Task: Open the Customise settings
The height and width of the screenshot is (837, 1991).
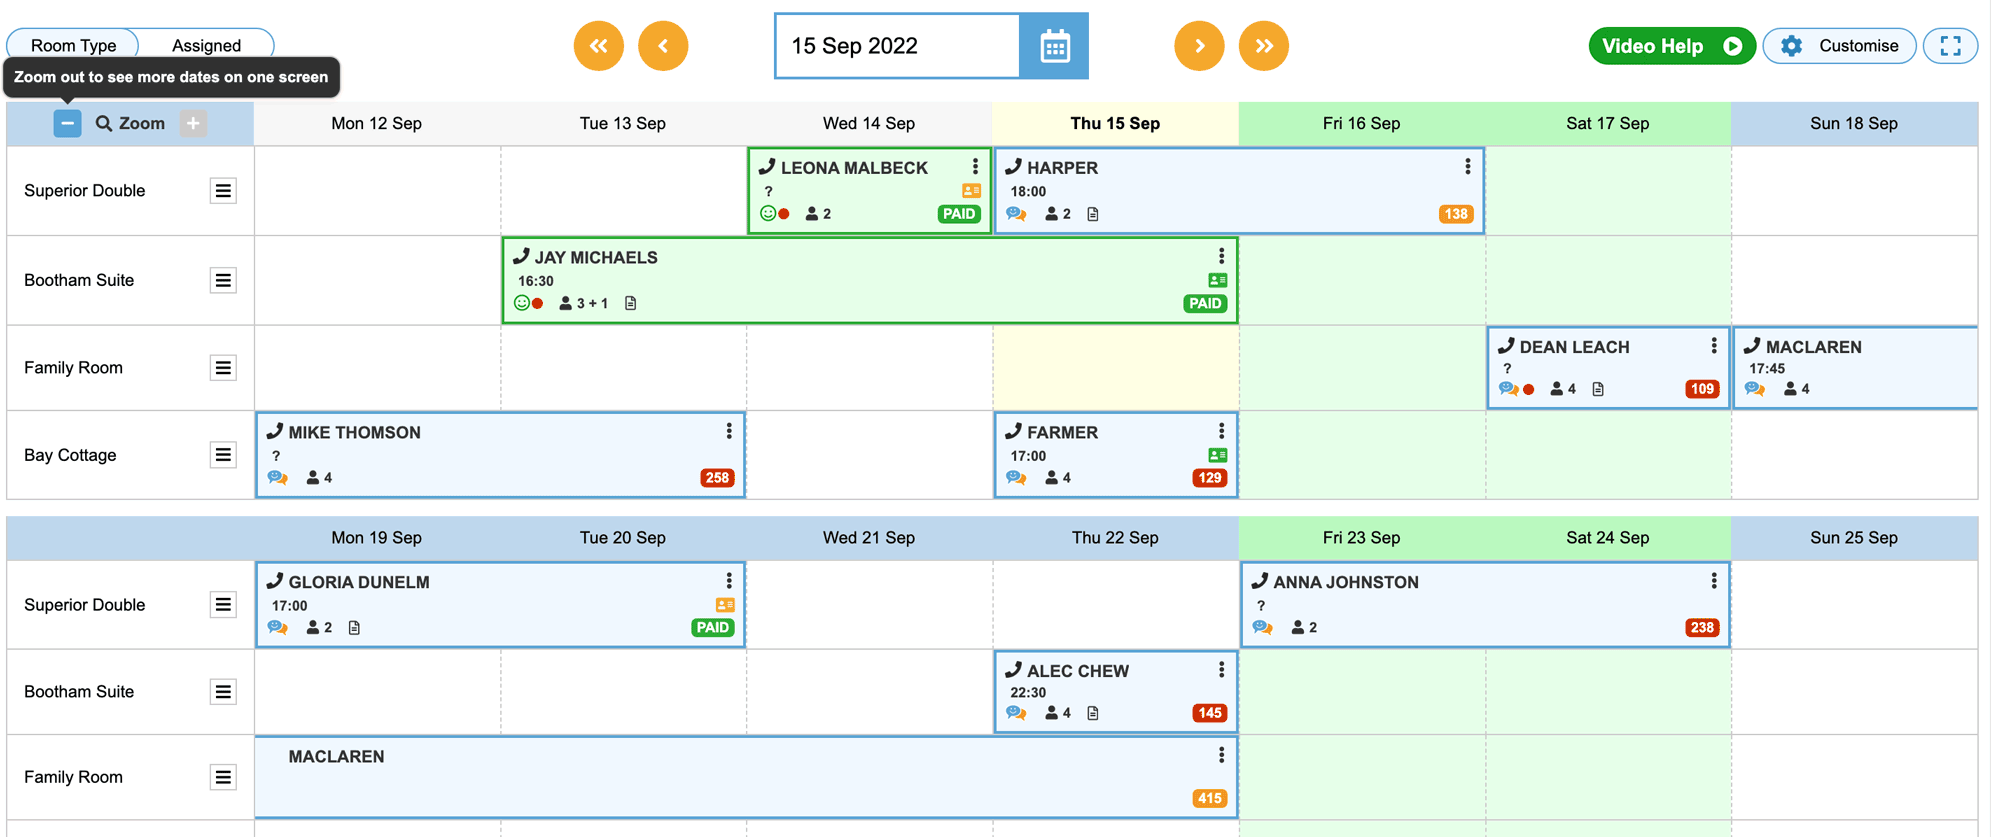Action: tap(1839, 46)
